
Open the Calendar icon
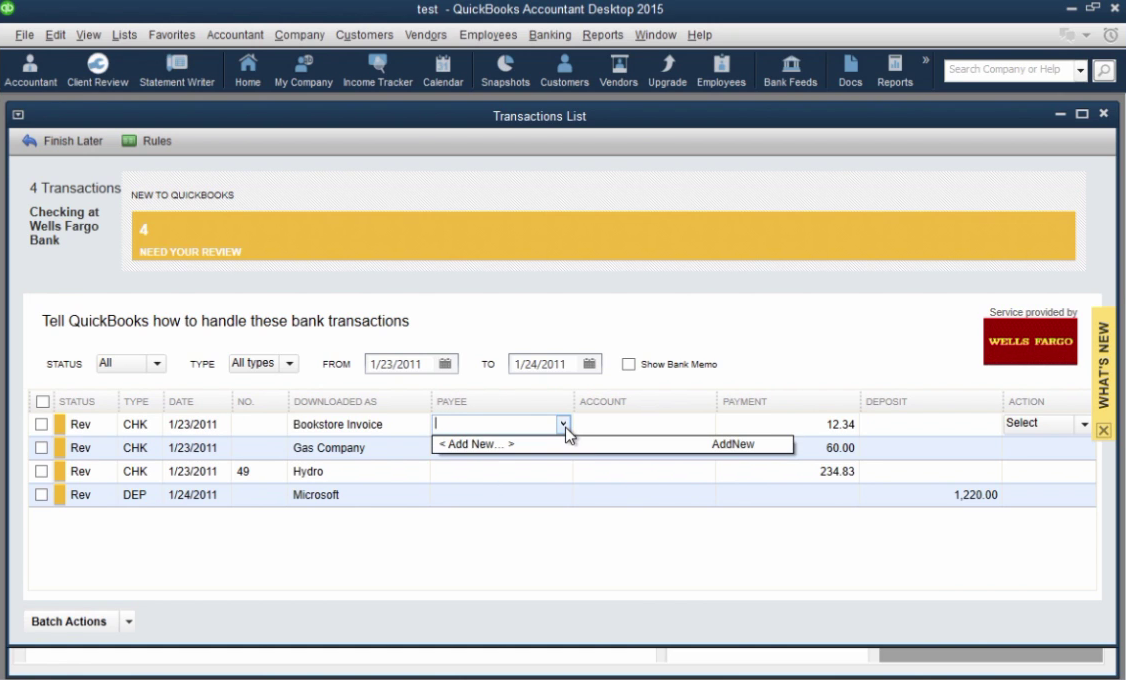pos(443,71)
